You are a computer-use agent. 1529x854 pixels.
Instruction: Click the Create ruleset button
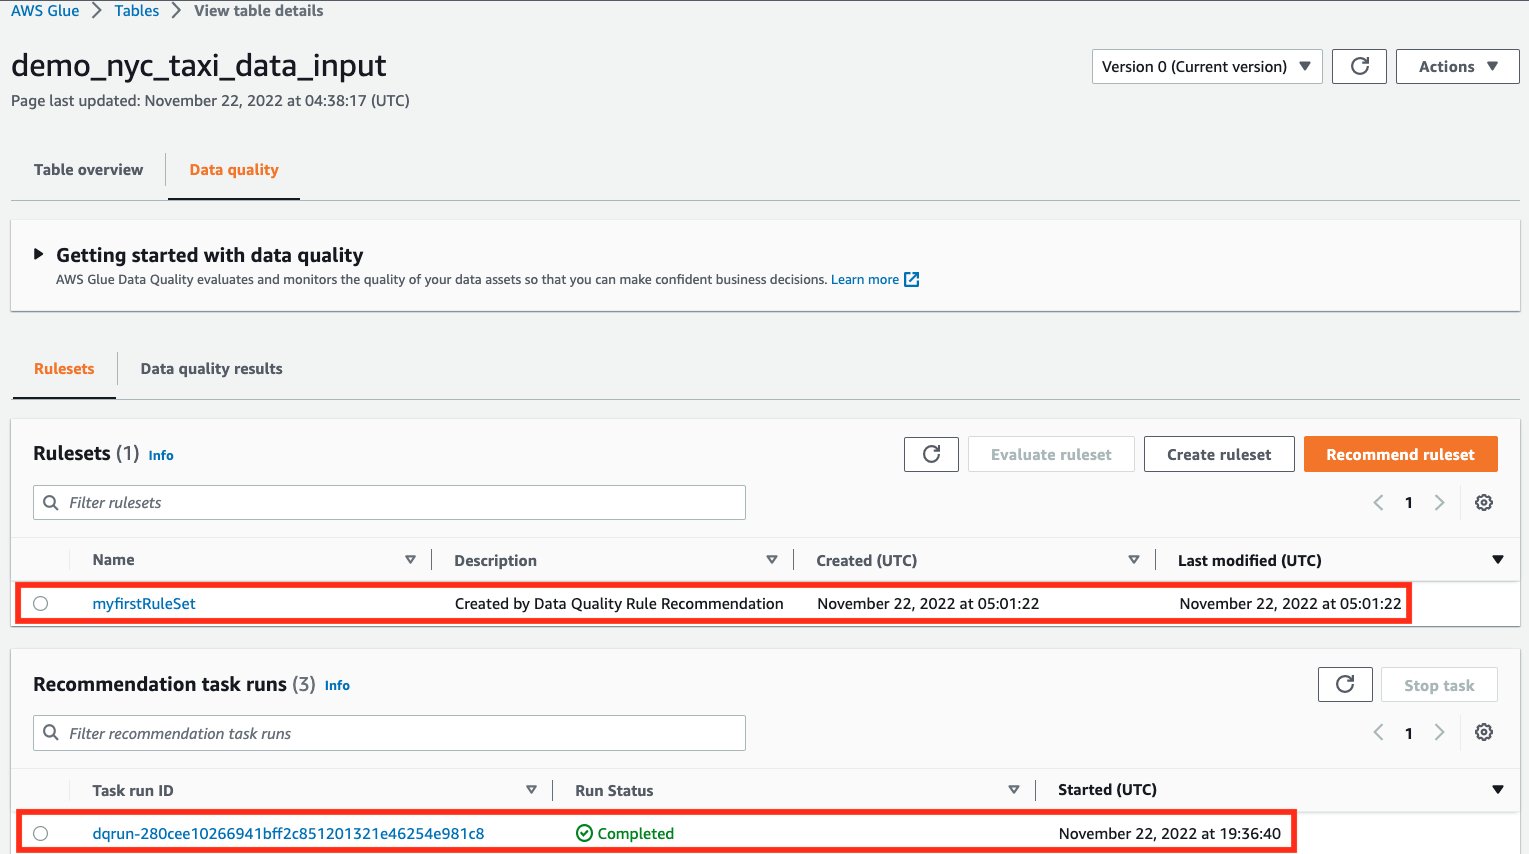(x=1218, y=454)
